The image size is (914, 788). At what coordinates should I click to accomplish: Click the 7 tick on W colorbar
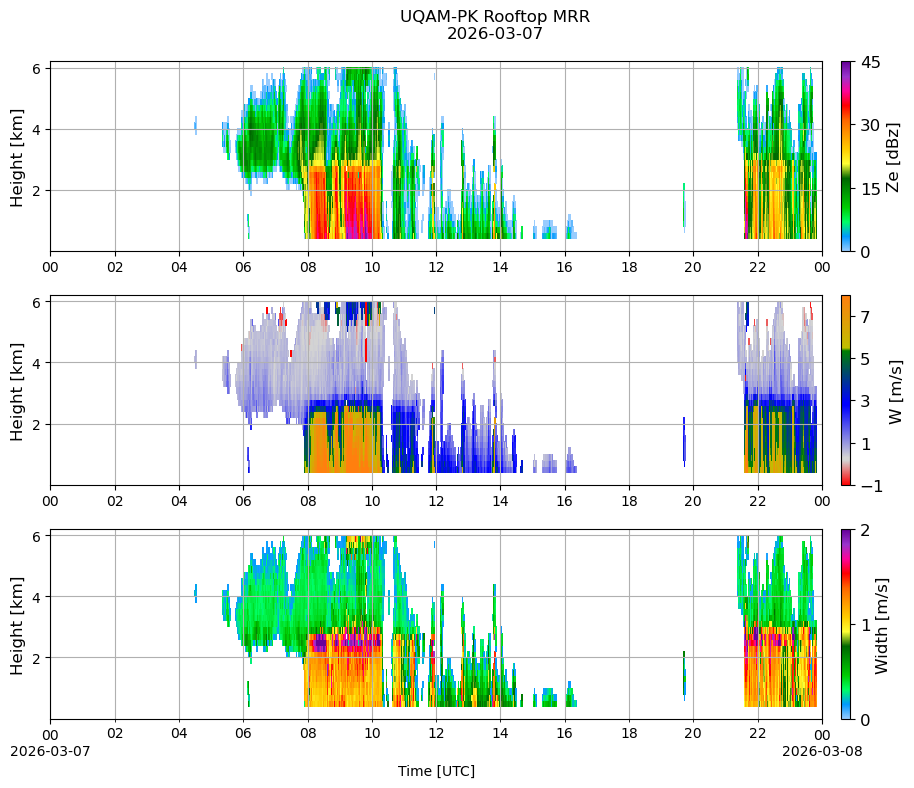[865, 317]
